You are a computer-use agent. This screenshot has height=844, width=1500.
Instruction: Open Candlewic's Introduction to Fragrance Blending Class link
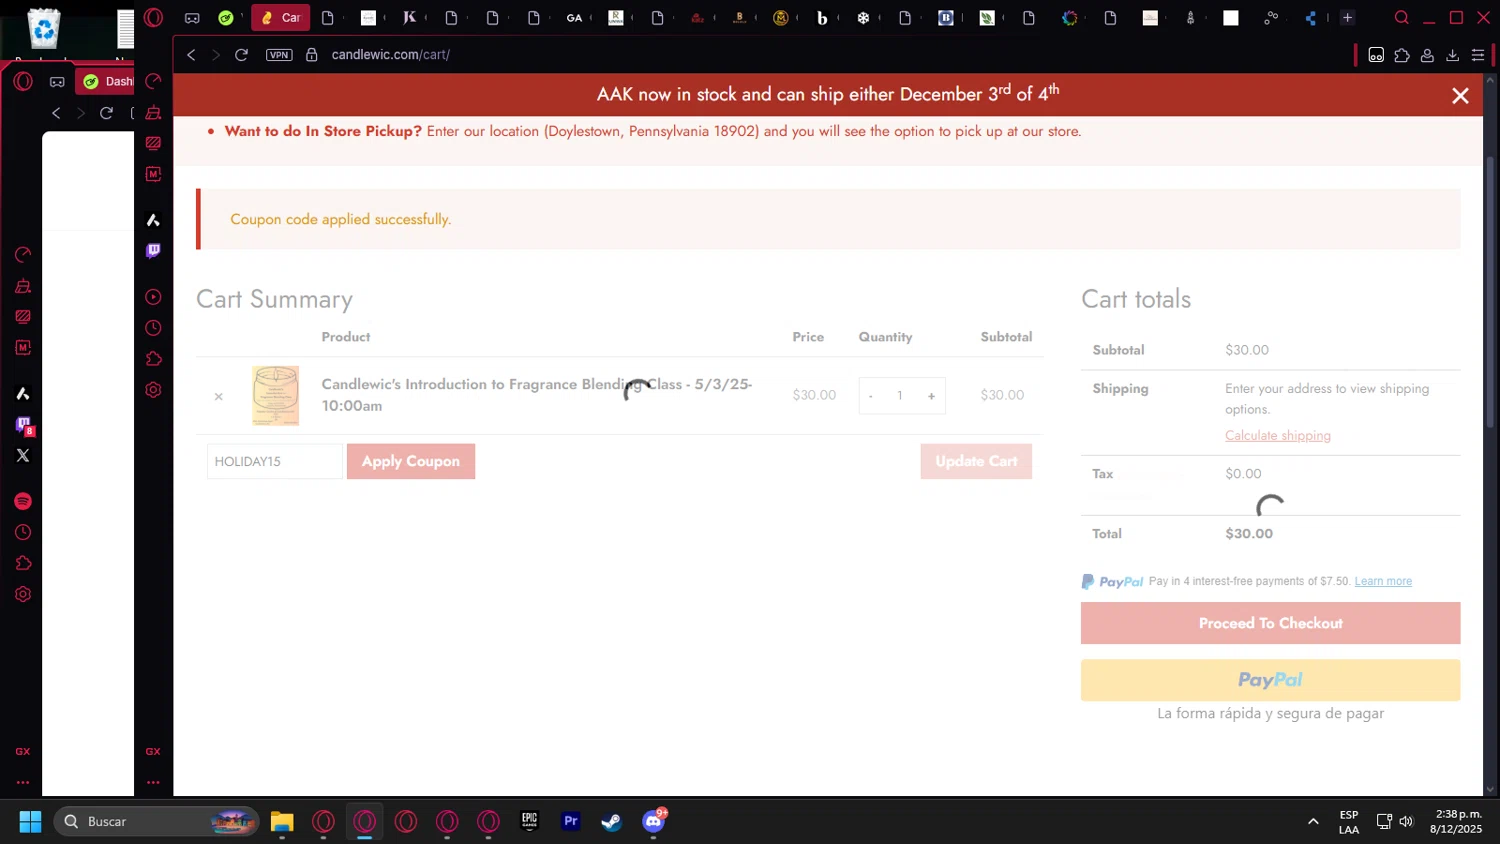[537, 395]
